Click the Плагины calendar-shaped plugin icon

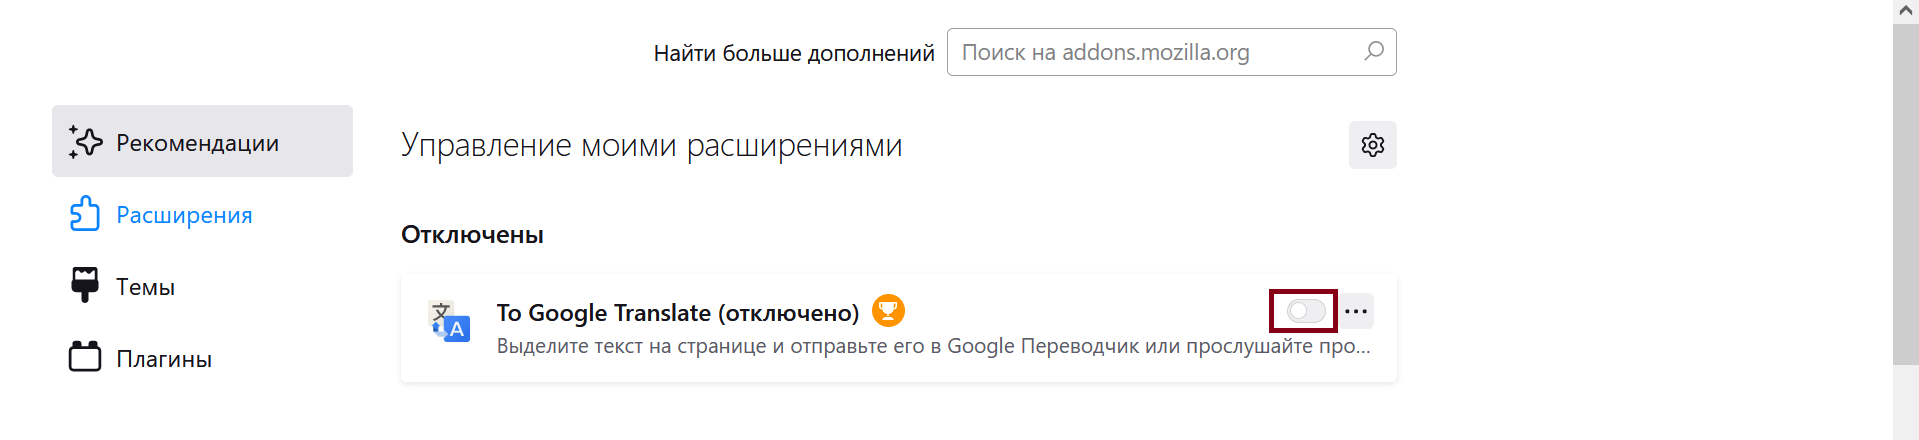coord(85,357)
